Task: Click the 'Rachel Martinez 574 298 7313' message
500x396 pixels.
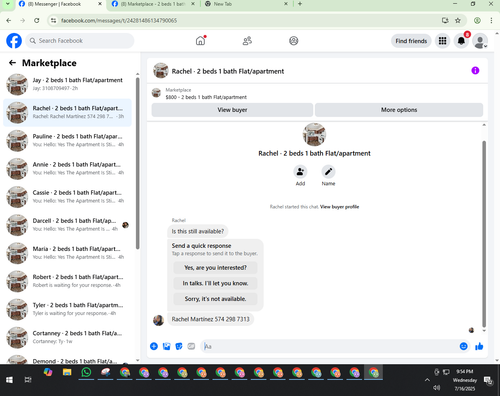Action: tap(210, 319)
